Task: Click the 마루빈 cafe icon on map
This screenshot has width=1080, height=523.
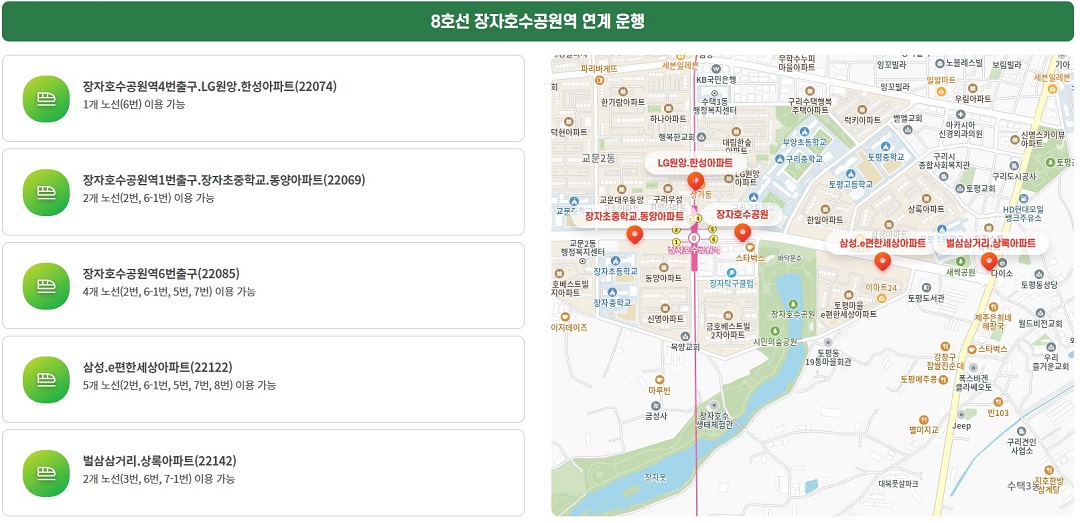Action: click(x=659, y=379)
